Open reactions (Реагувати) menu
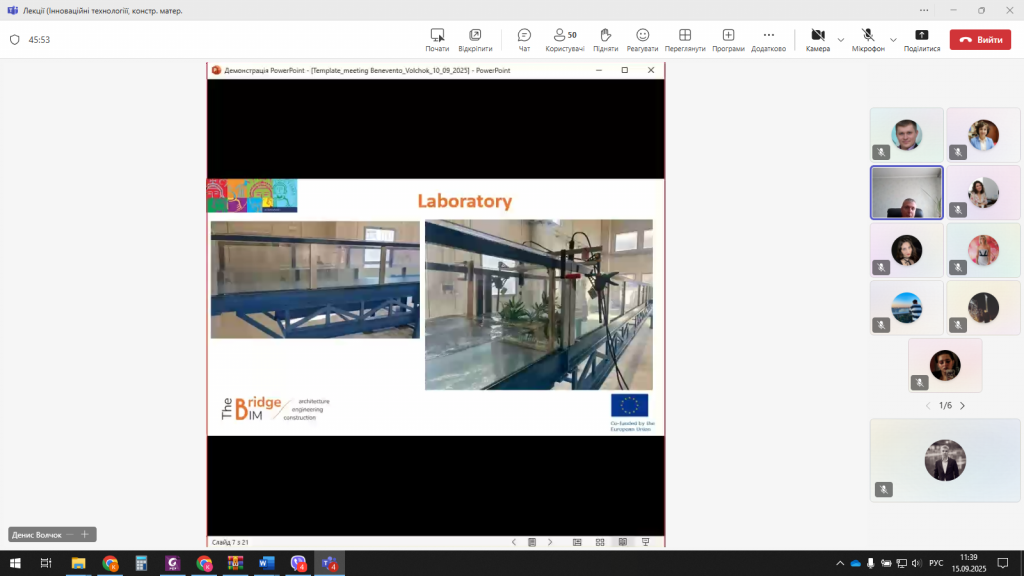This screenshot has width=1024, height=576. coord(643,39)
